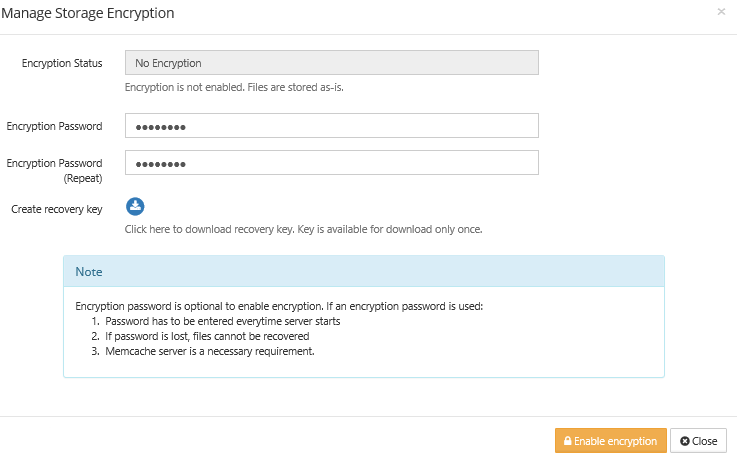Click the Encryption Status label

pos(62,63)
